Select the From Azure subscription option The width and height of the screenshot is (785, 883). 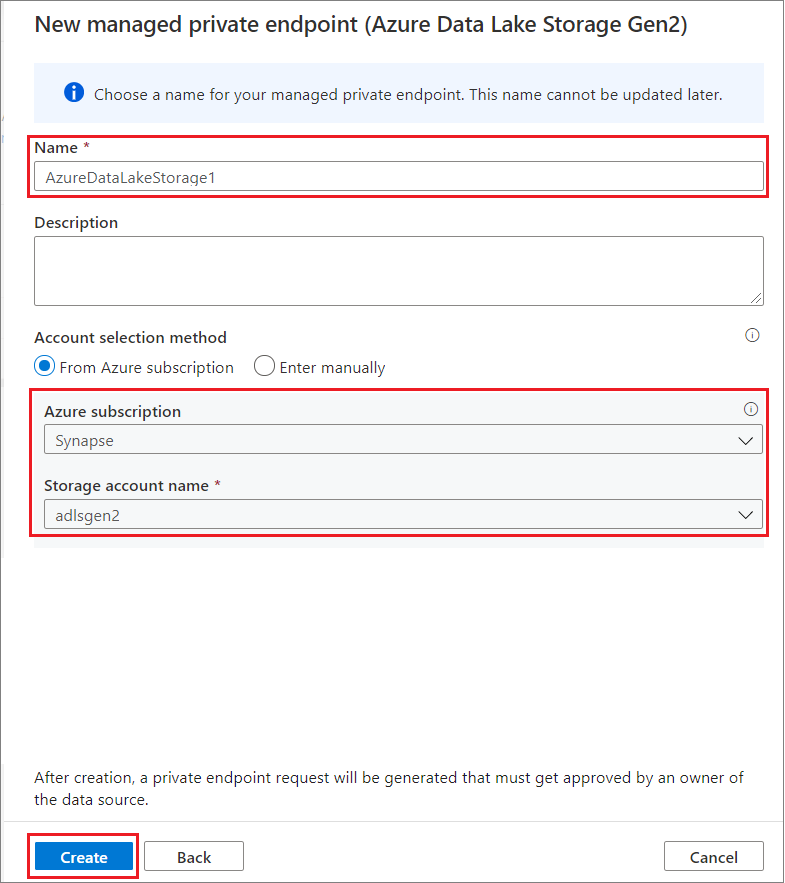(x=44, y=366)
